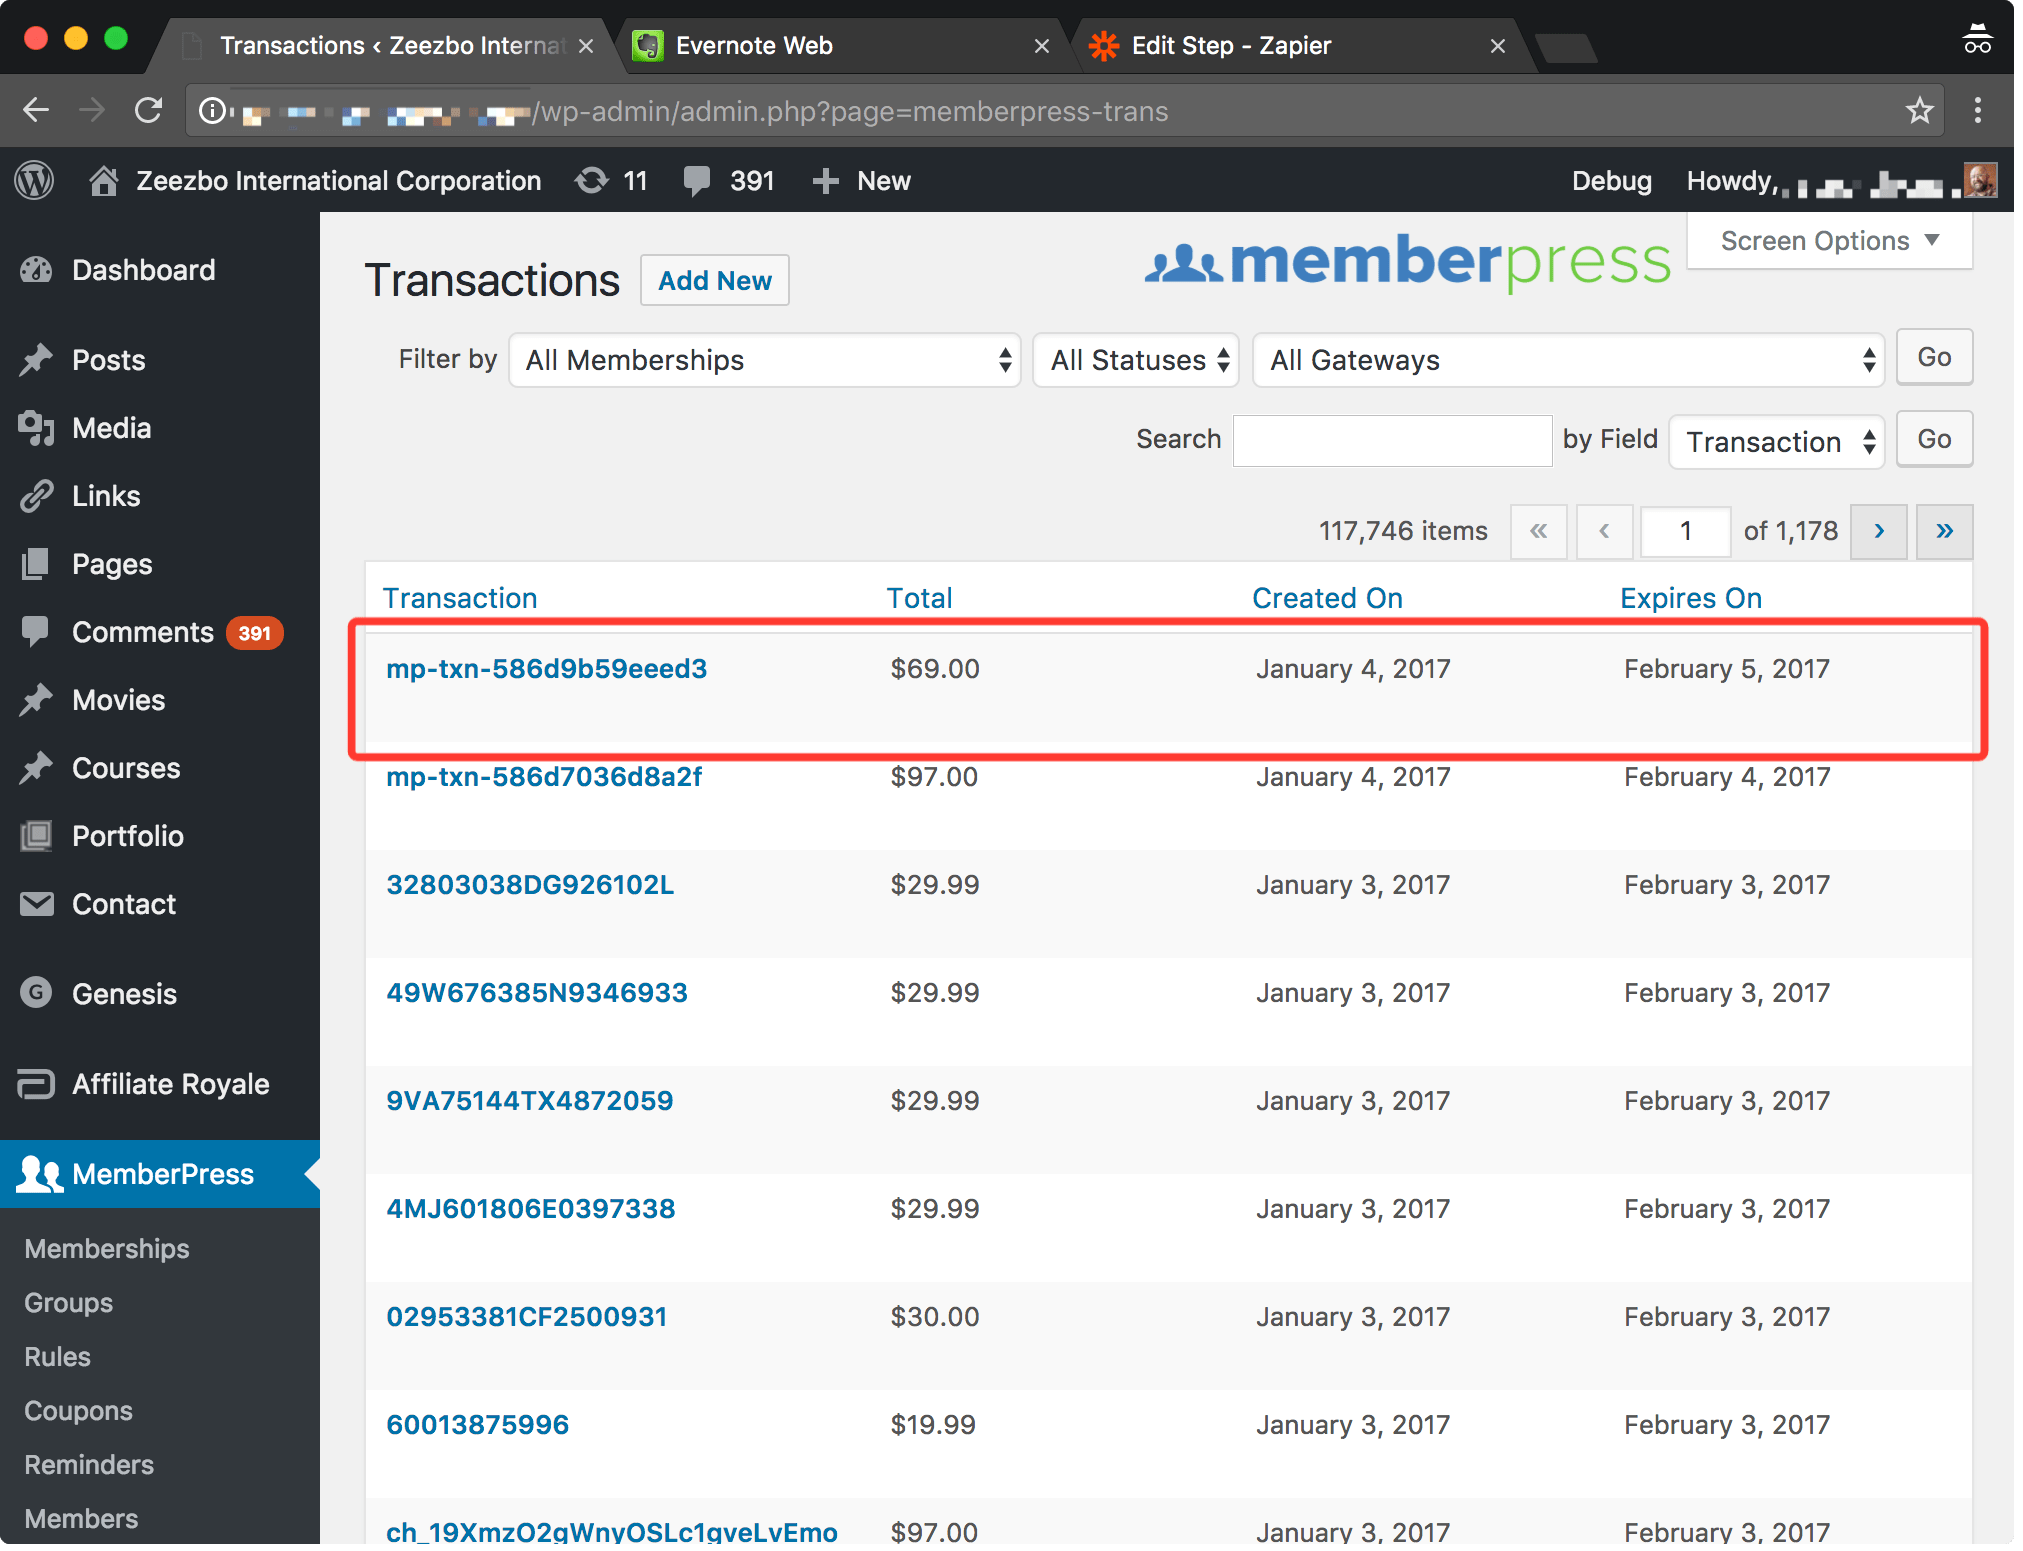This screenshot has height=1551, width=2023.
Task: Click the site info icon in address bar
Action: (x=212, y=110)
